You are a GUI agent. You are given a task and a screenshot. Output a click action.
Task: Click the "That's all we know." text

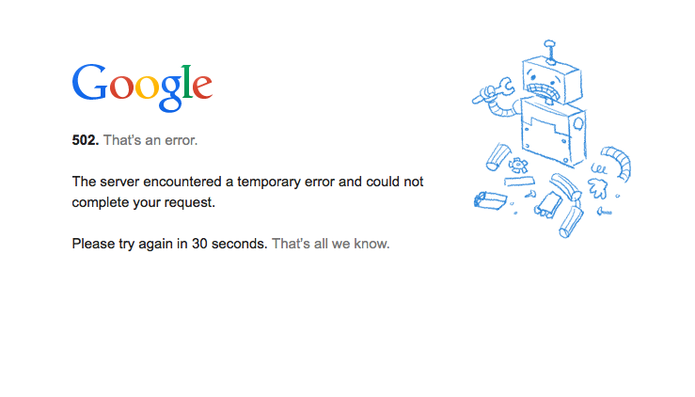[x=331, y=244]
